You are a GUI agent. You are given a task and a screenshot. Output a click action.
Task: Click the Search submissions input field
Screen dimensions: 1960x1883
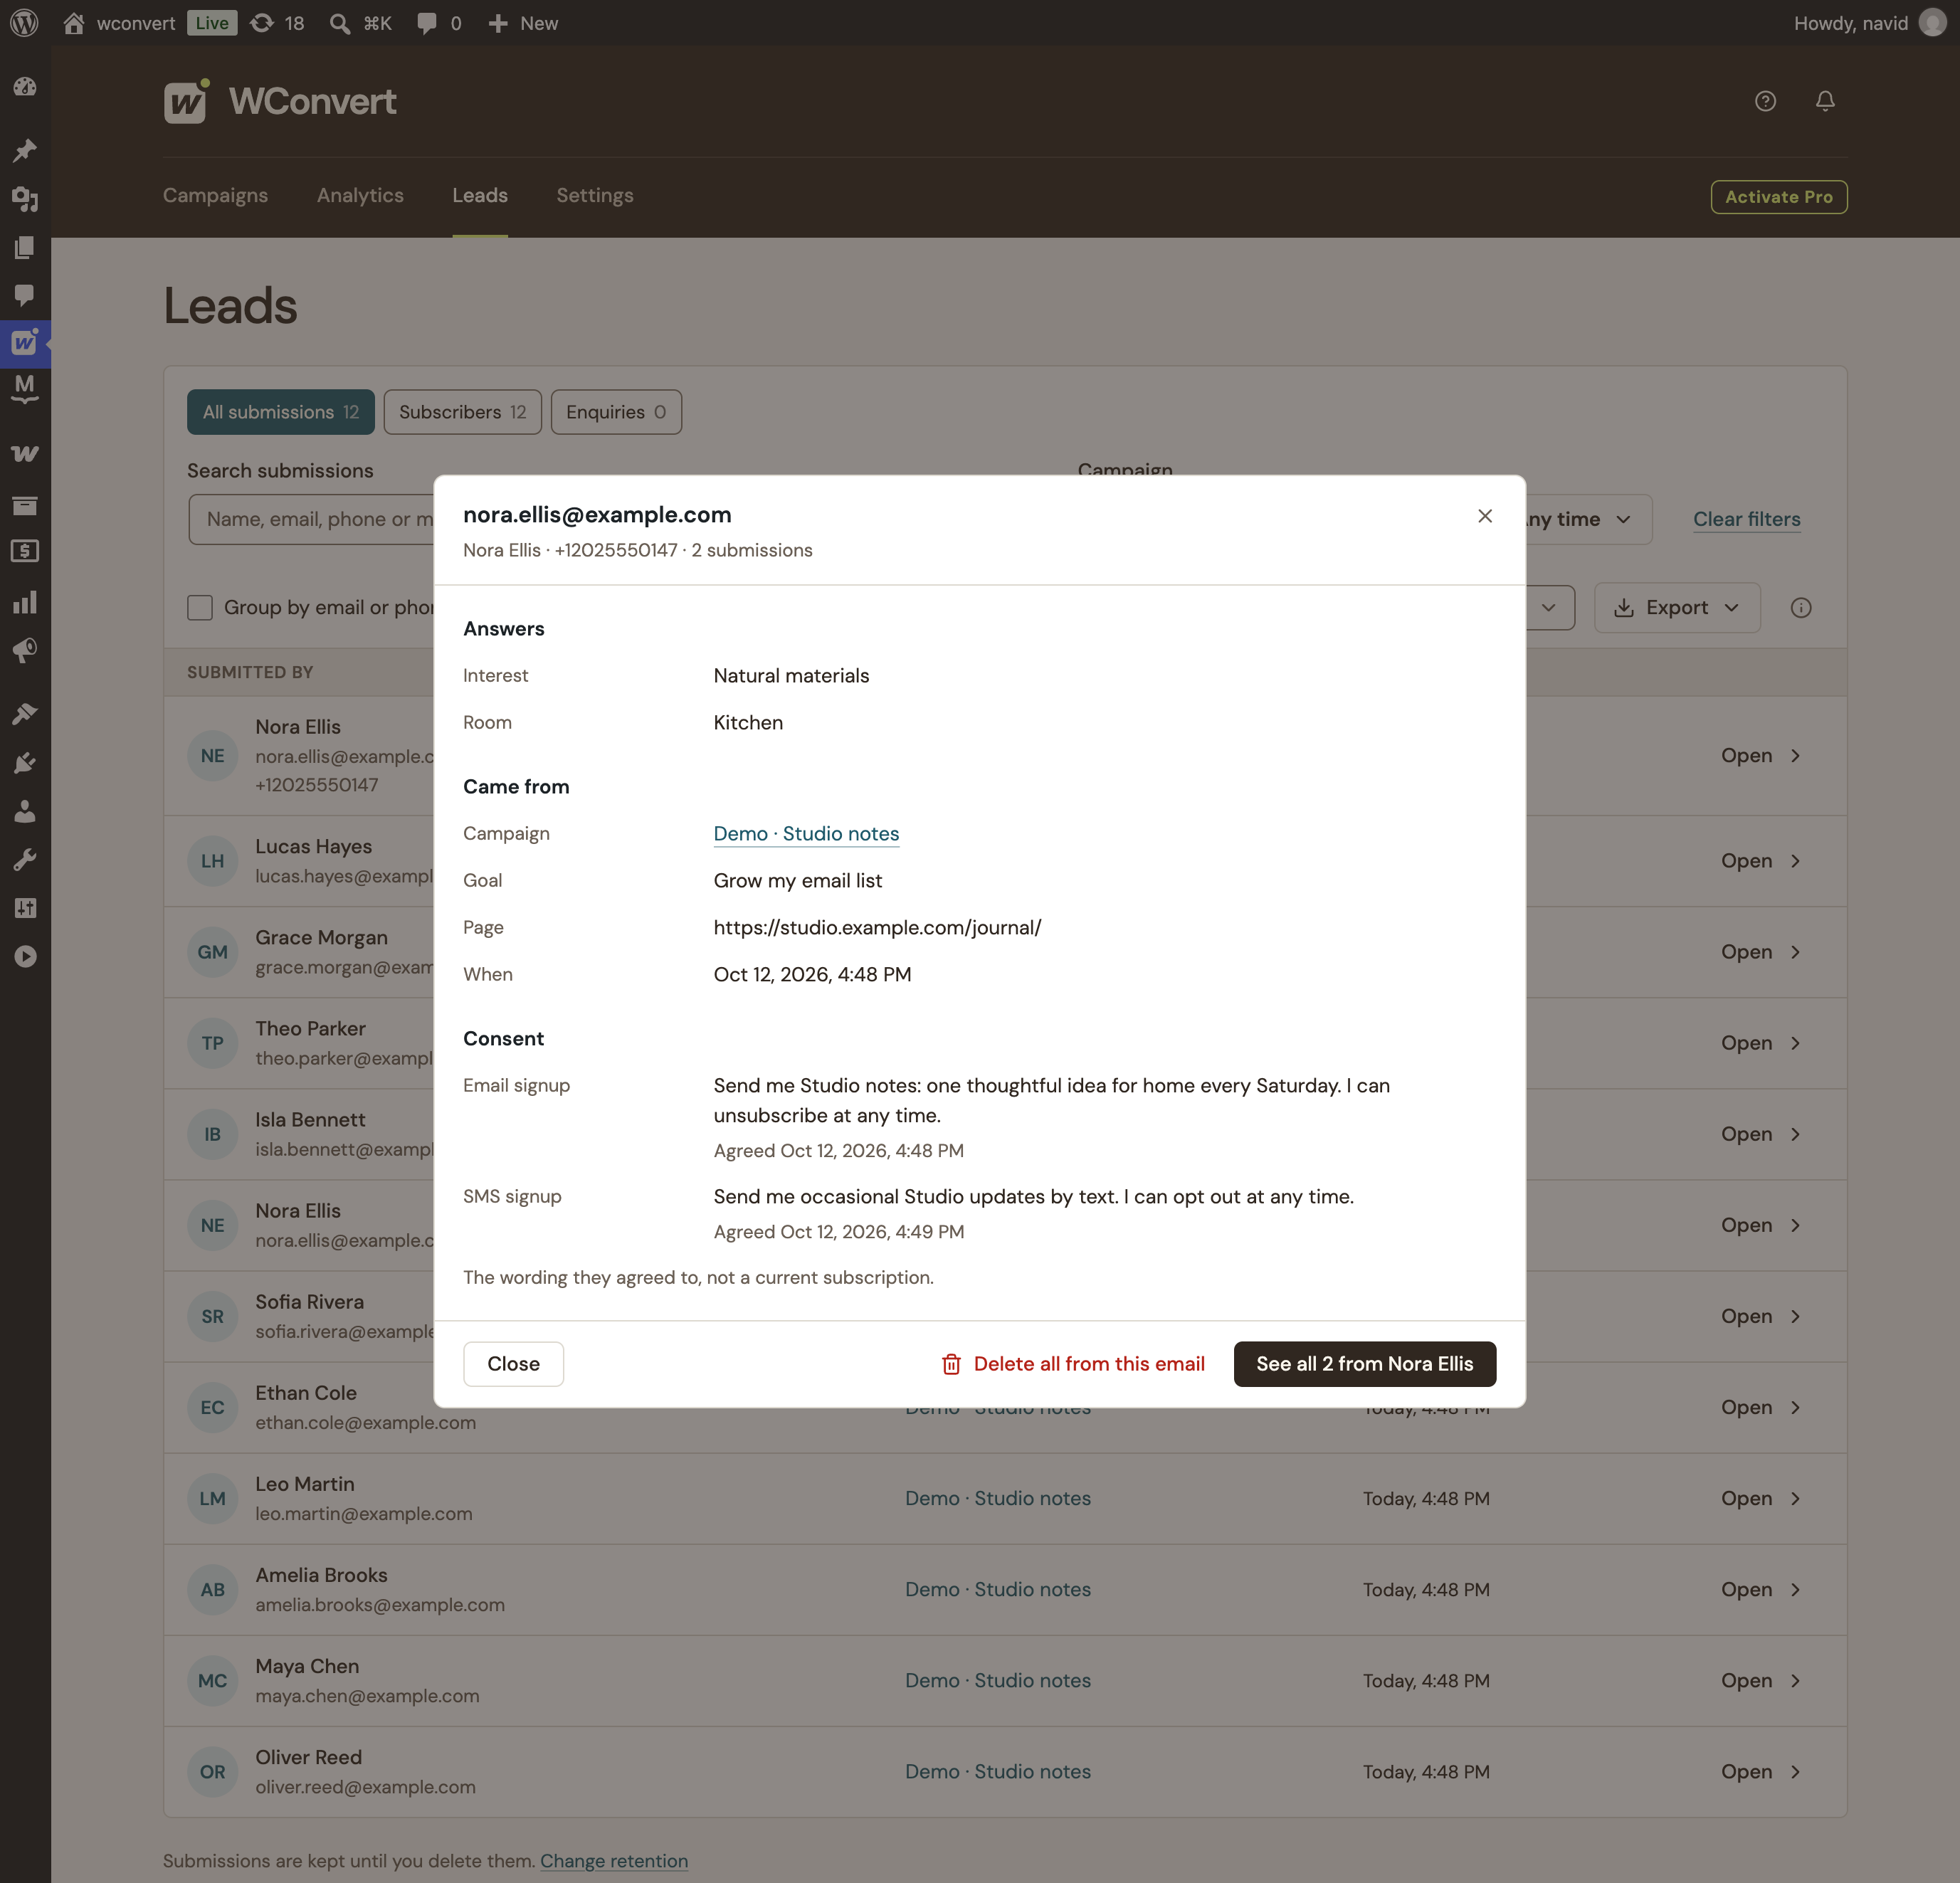point(312,519)
